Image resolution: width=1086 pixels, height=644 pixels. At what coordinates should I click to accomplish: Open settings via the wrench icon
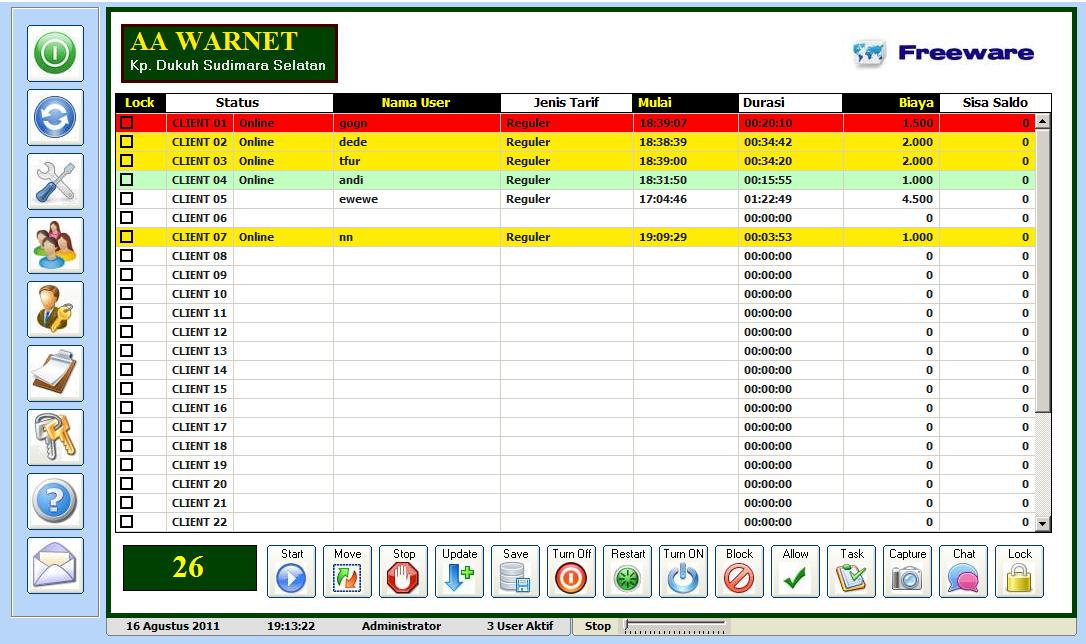54,181
